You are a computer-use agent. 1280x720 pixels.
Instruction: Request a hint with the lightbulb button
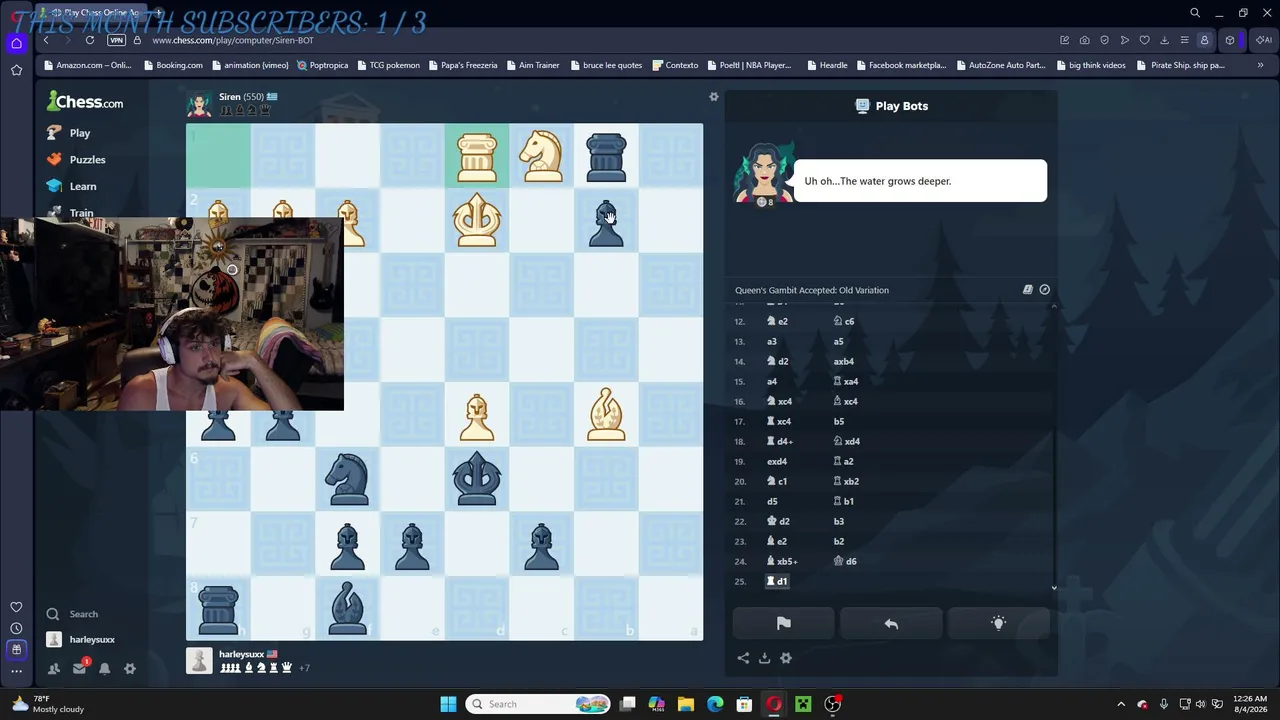click(998, 624)
